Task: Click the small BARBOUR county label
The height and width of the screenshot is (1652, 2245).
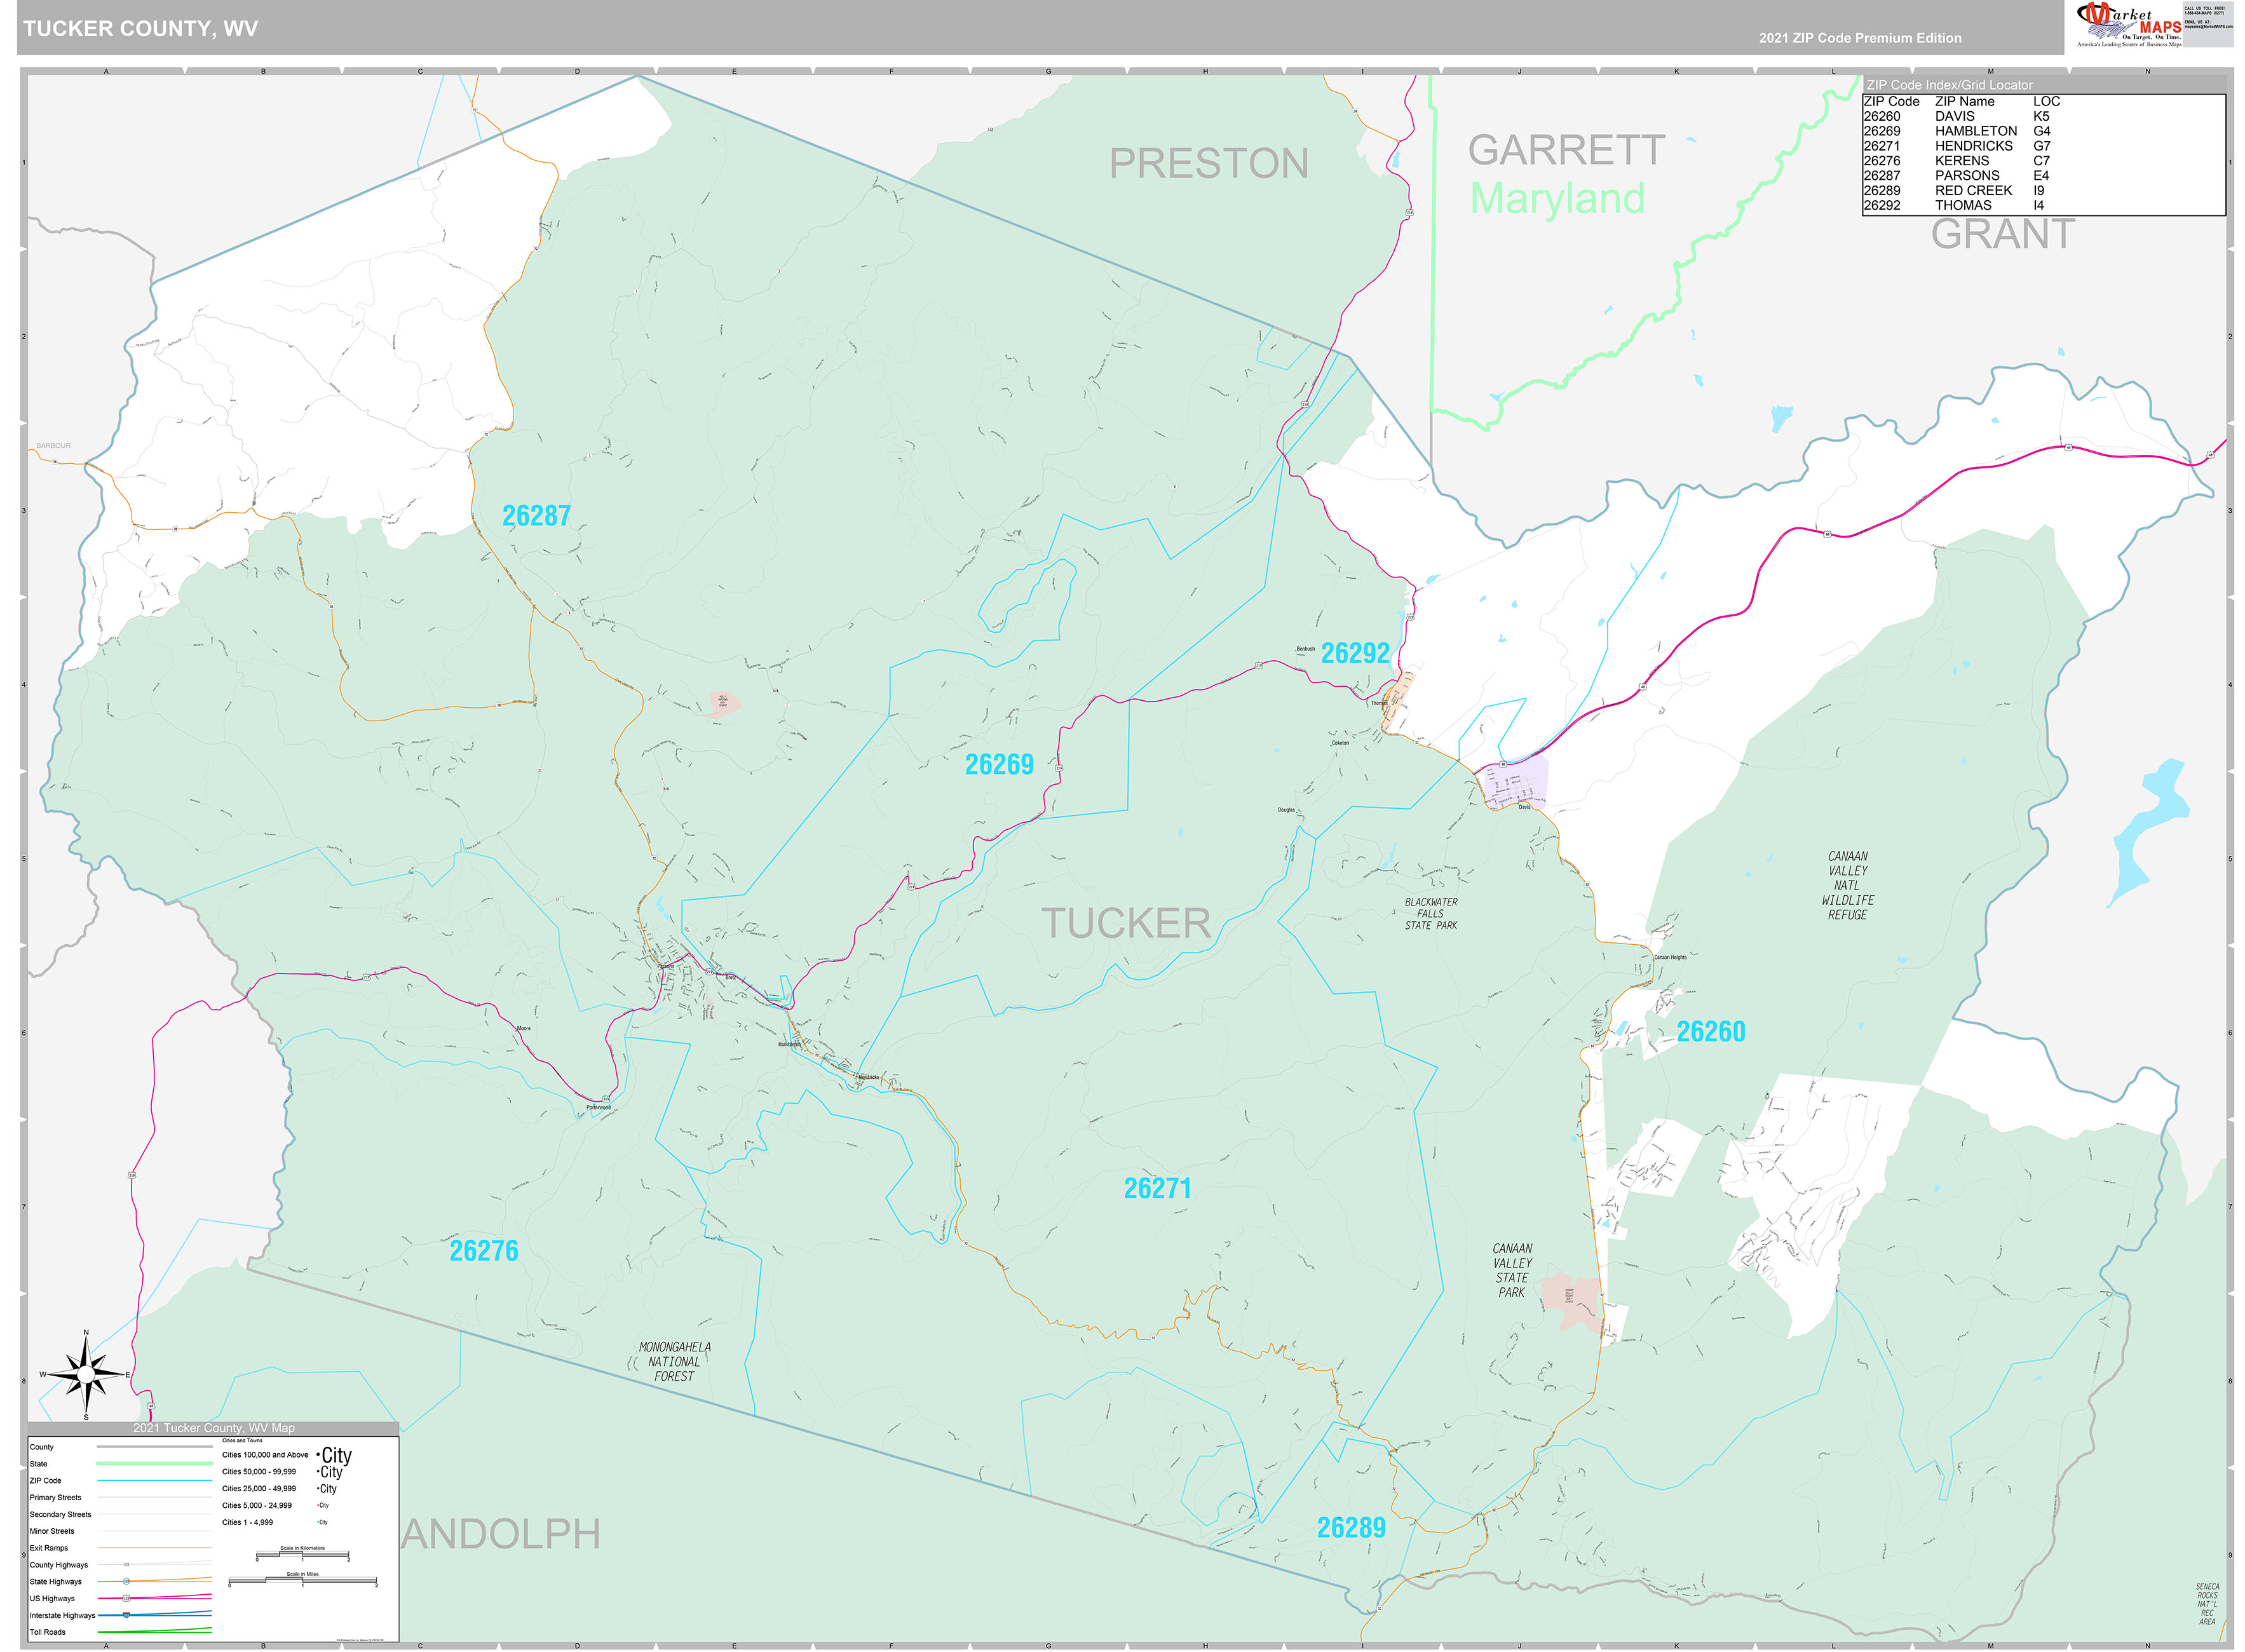Action: pos(53,446)
